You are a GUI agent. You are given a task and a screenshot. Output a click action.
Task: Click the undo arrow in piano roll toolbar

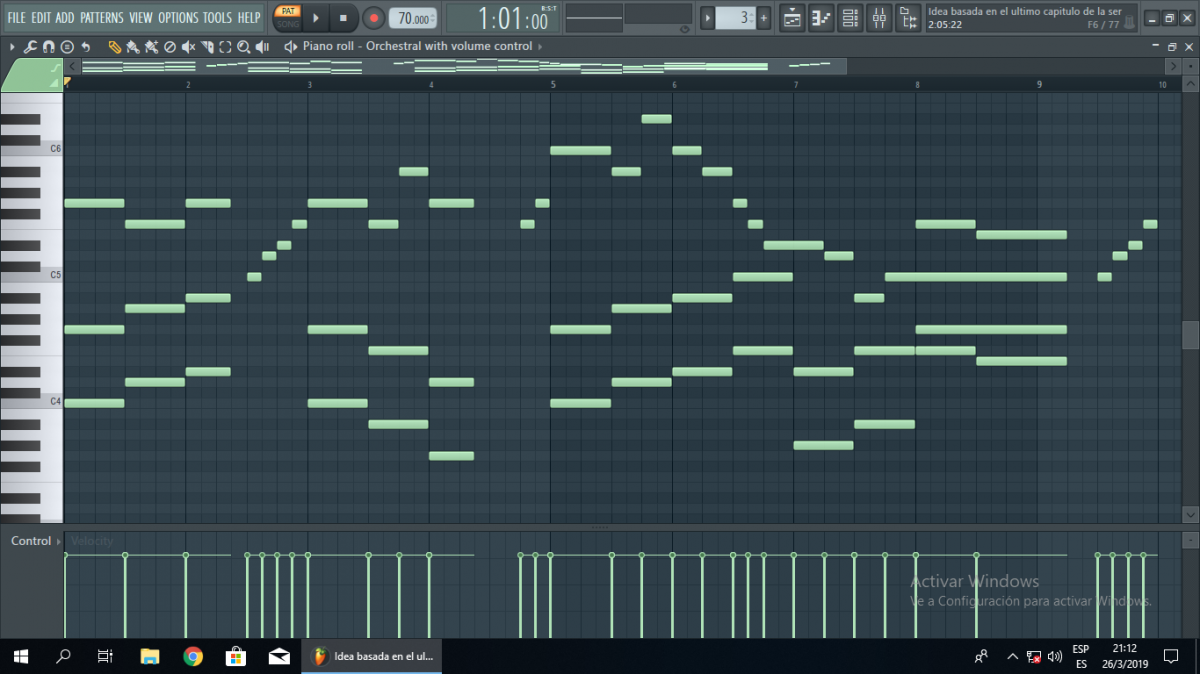pyautogui.click(x=86, y=47)
